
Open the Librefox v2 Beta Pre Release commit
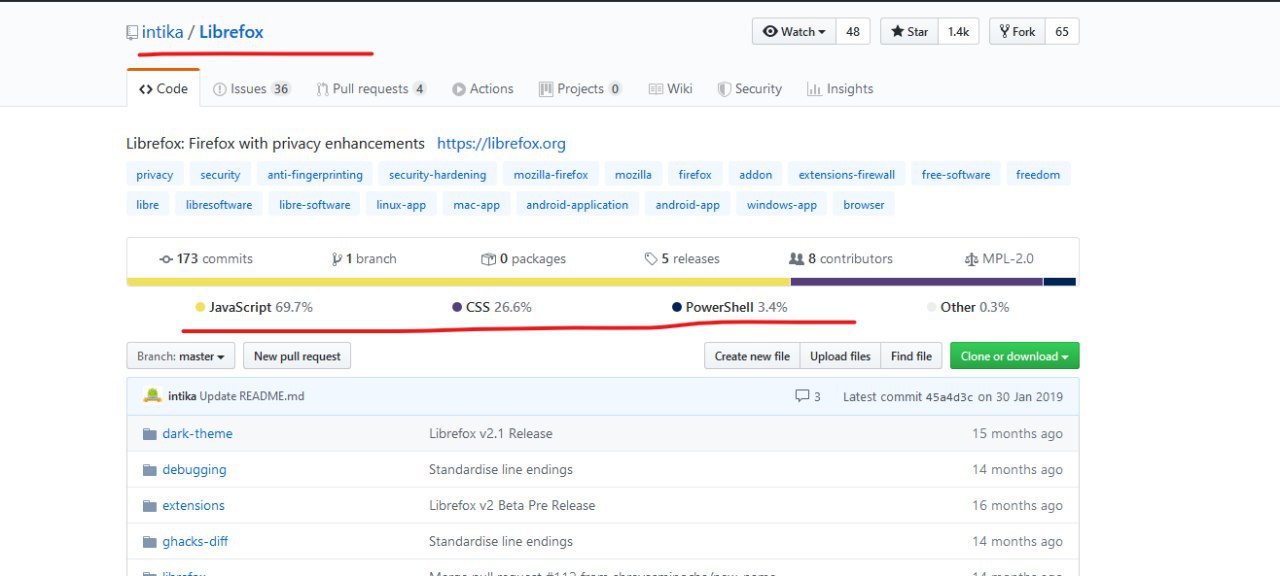click(512, 506)
